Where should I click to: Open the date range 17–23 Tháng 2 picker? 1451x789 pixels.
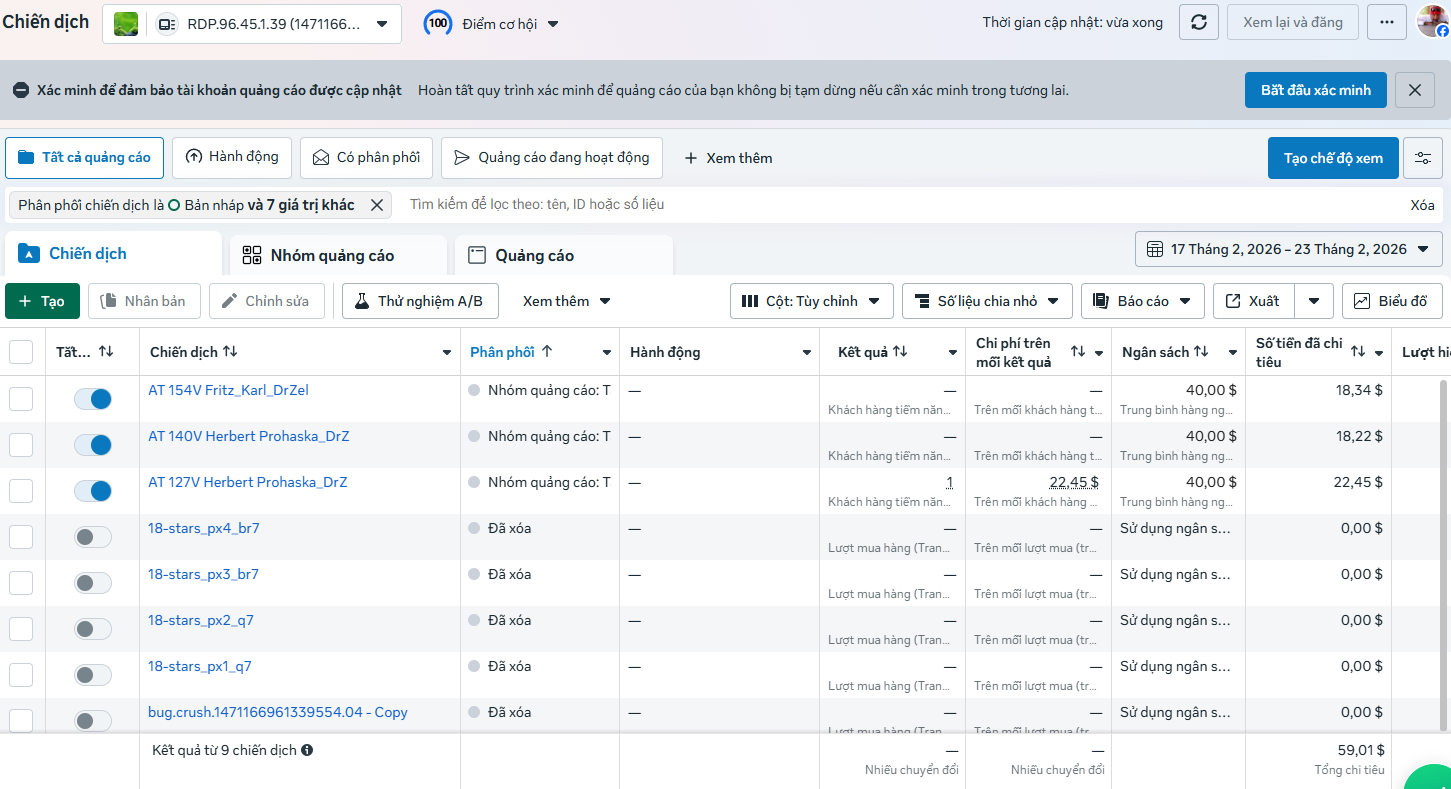[1289, 249]
